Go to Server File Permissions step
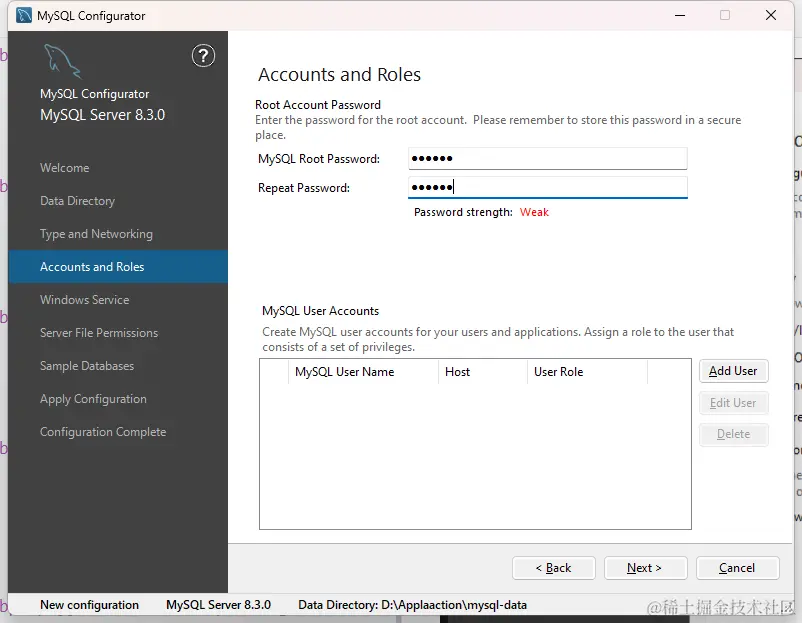Screen dimensions: 802x623 [99, 332]
